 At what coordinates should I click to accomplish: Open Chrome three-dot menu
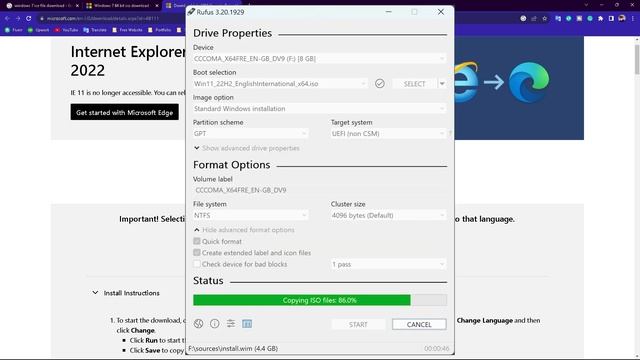click(633, 18)
